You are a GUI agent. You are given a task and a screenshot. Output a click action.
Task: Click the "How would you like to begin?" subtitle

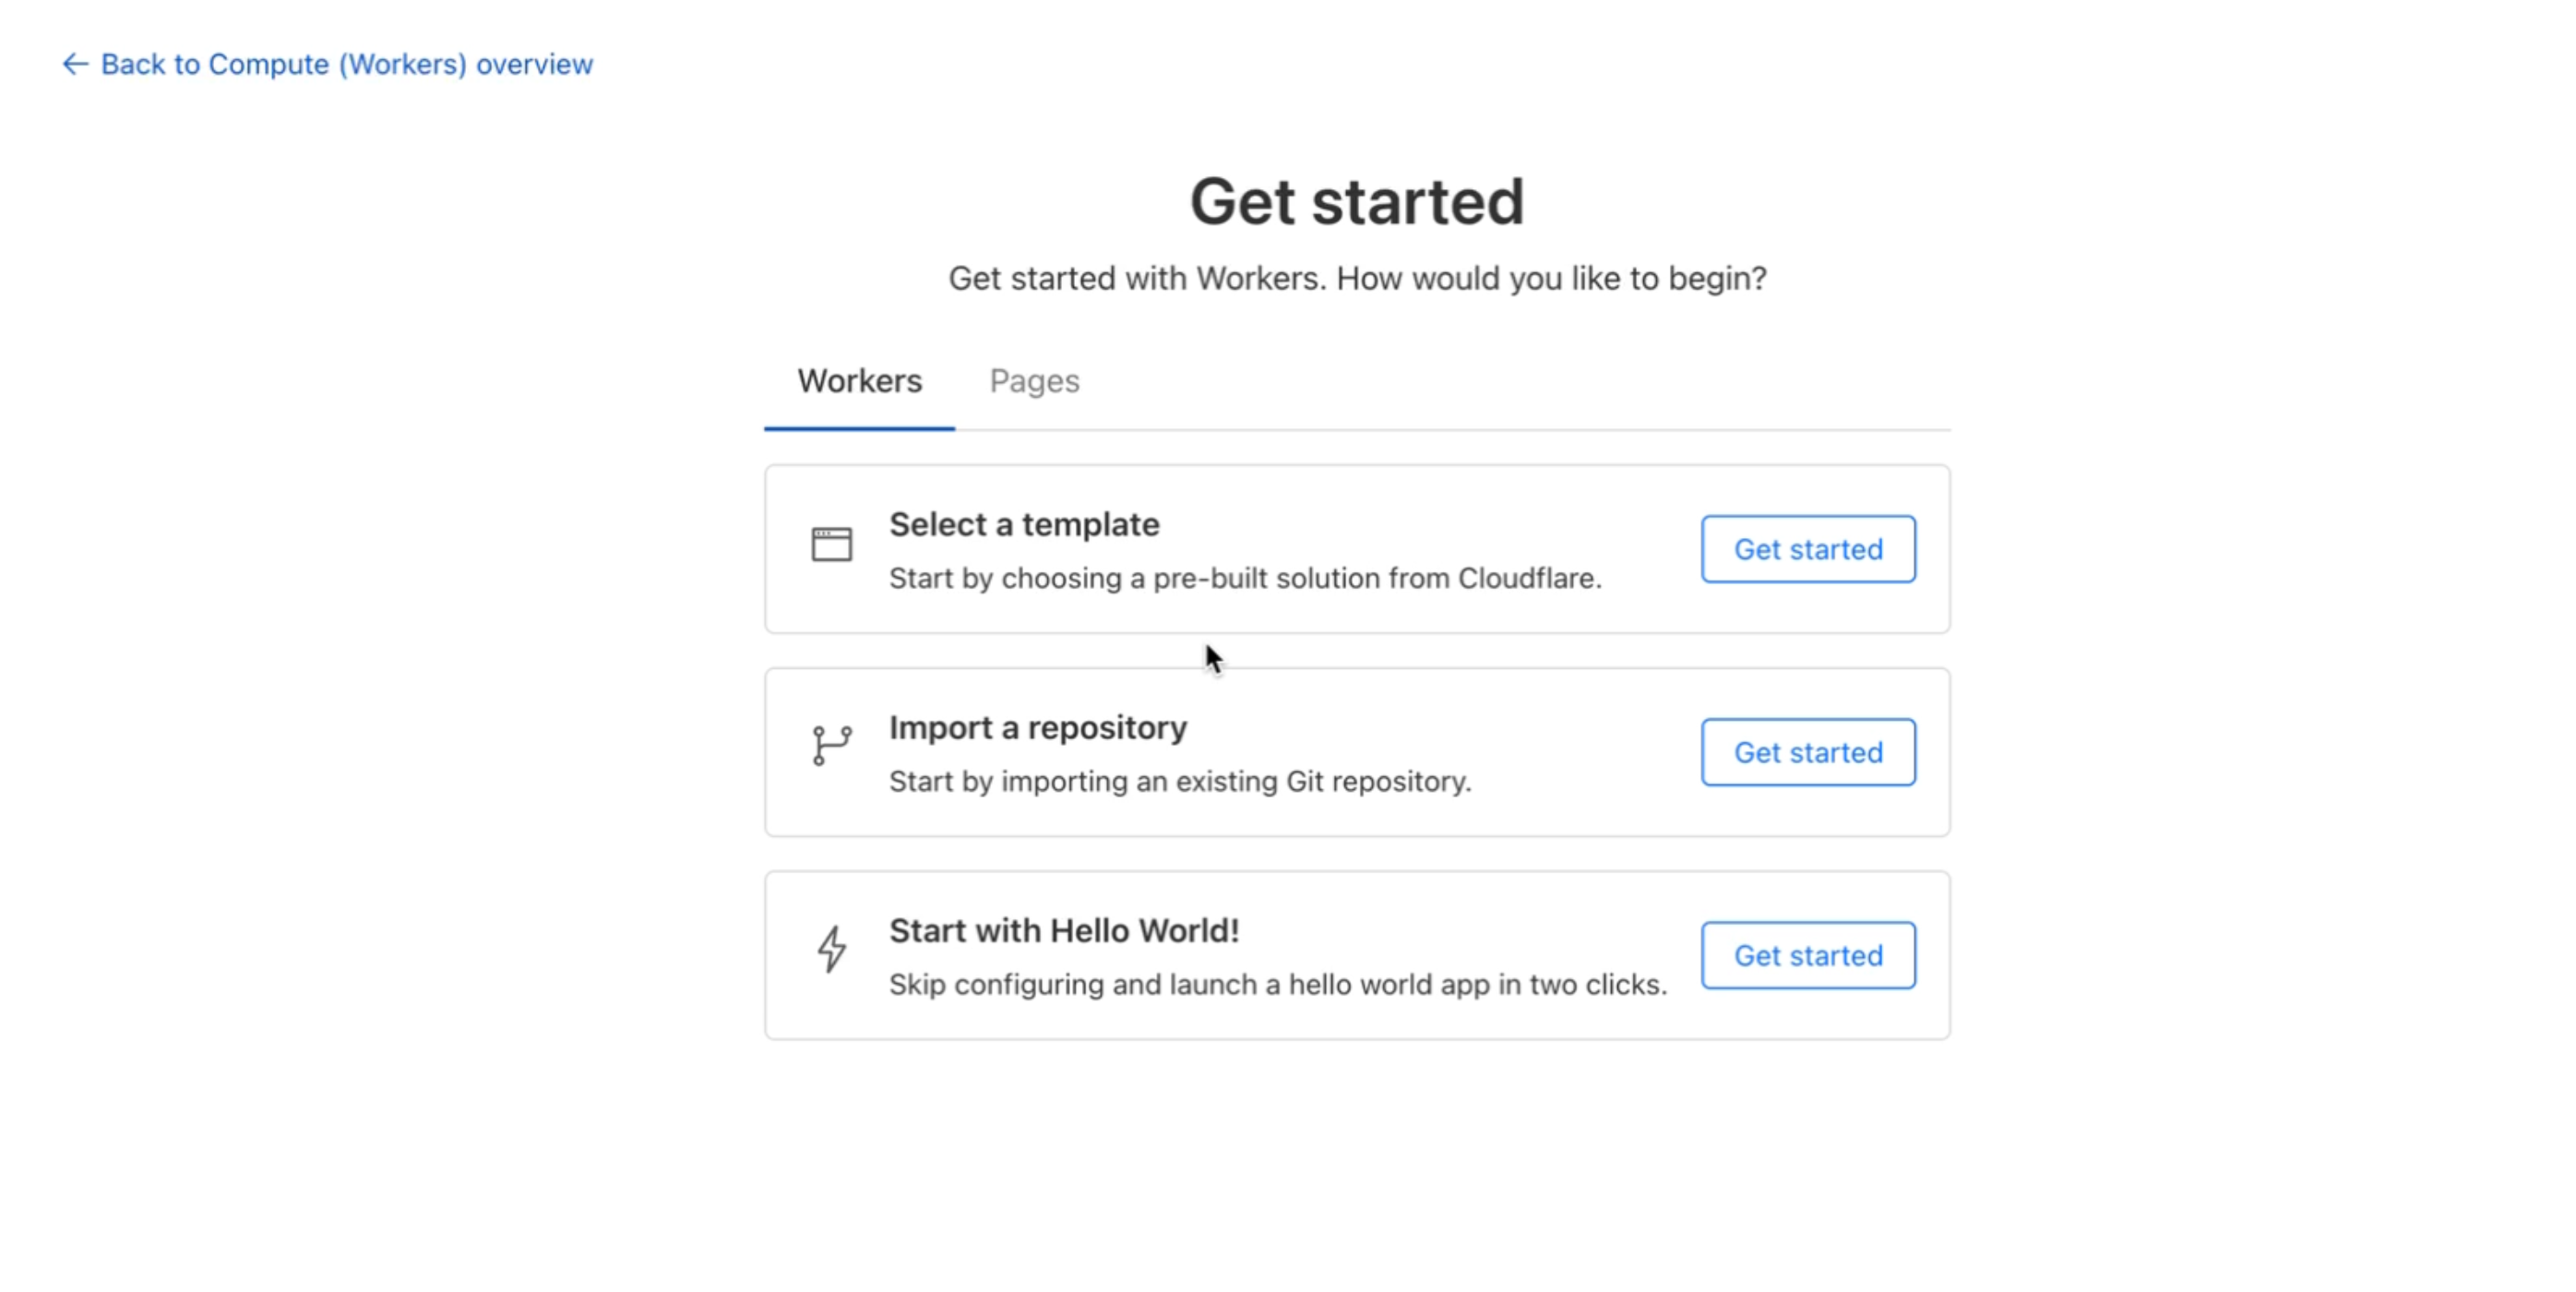(1357, 278)
